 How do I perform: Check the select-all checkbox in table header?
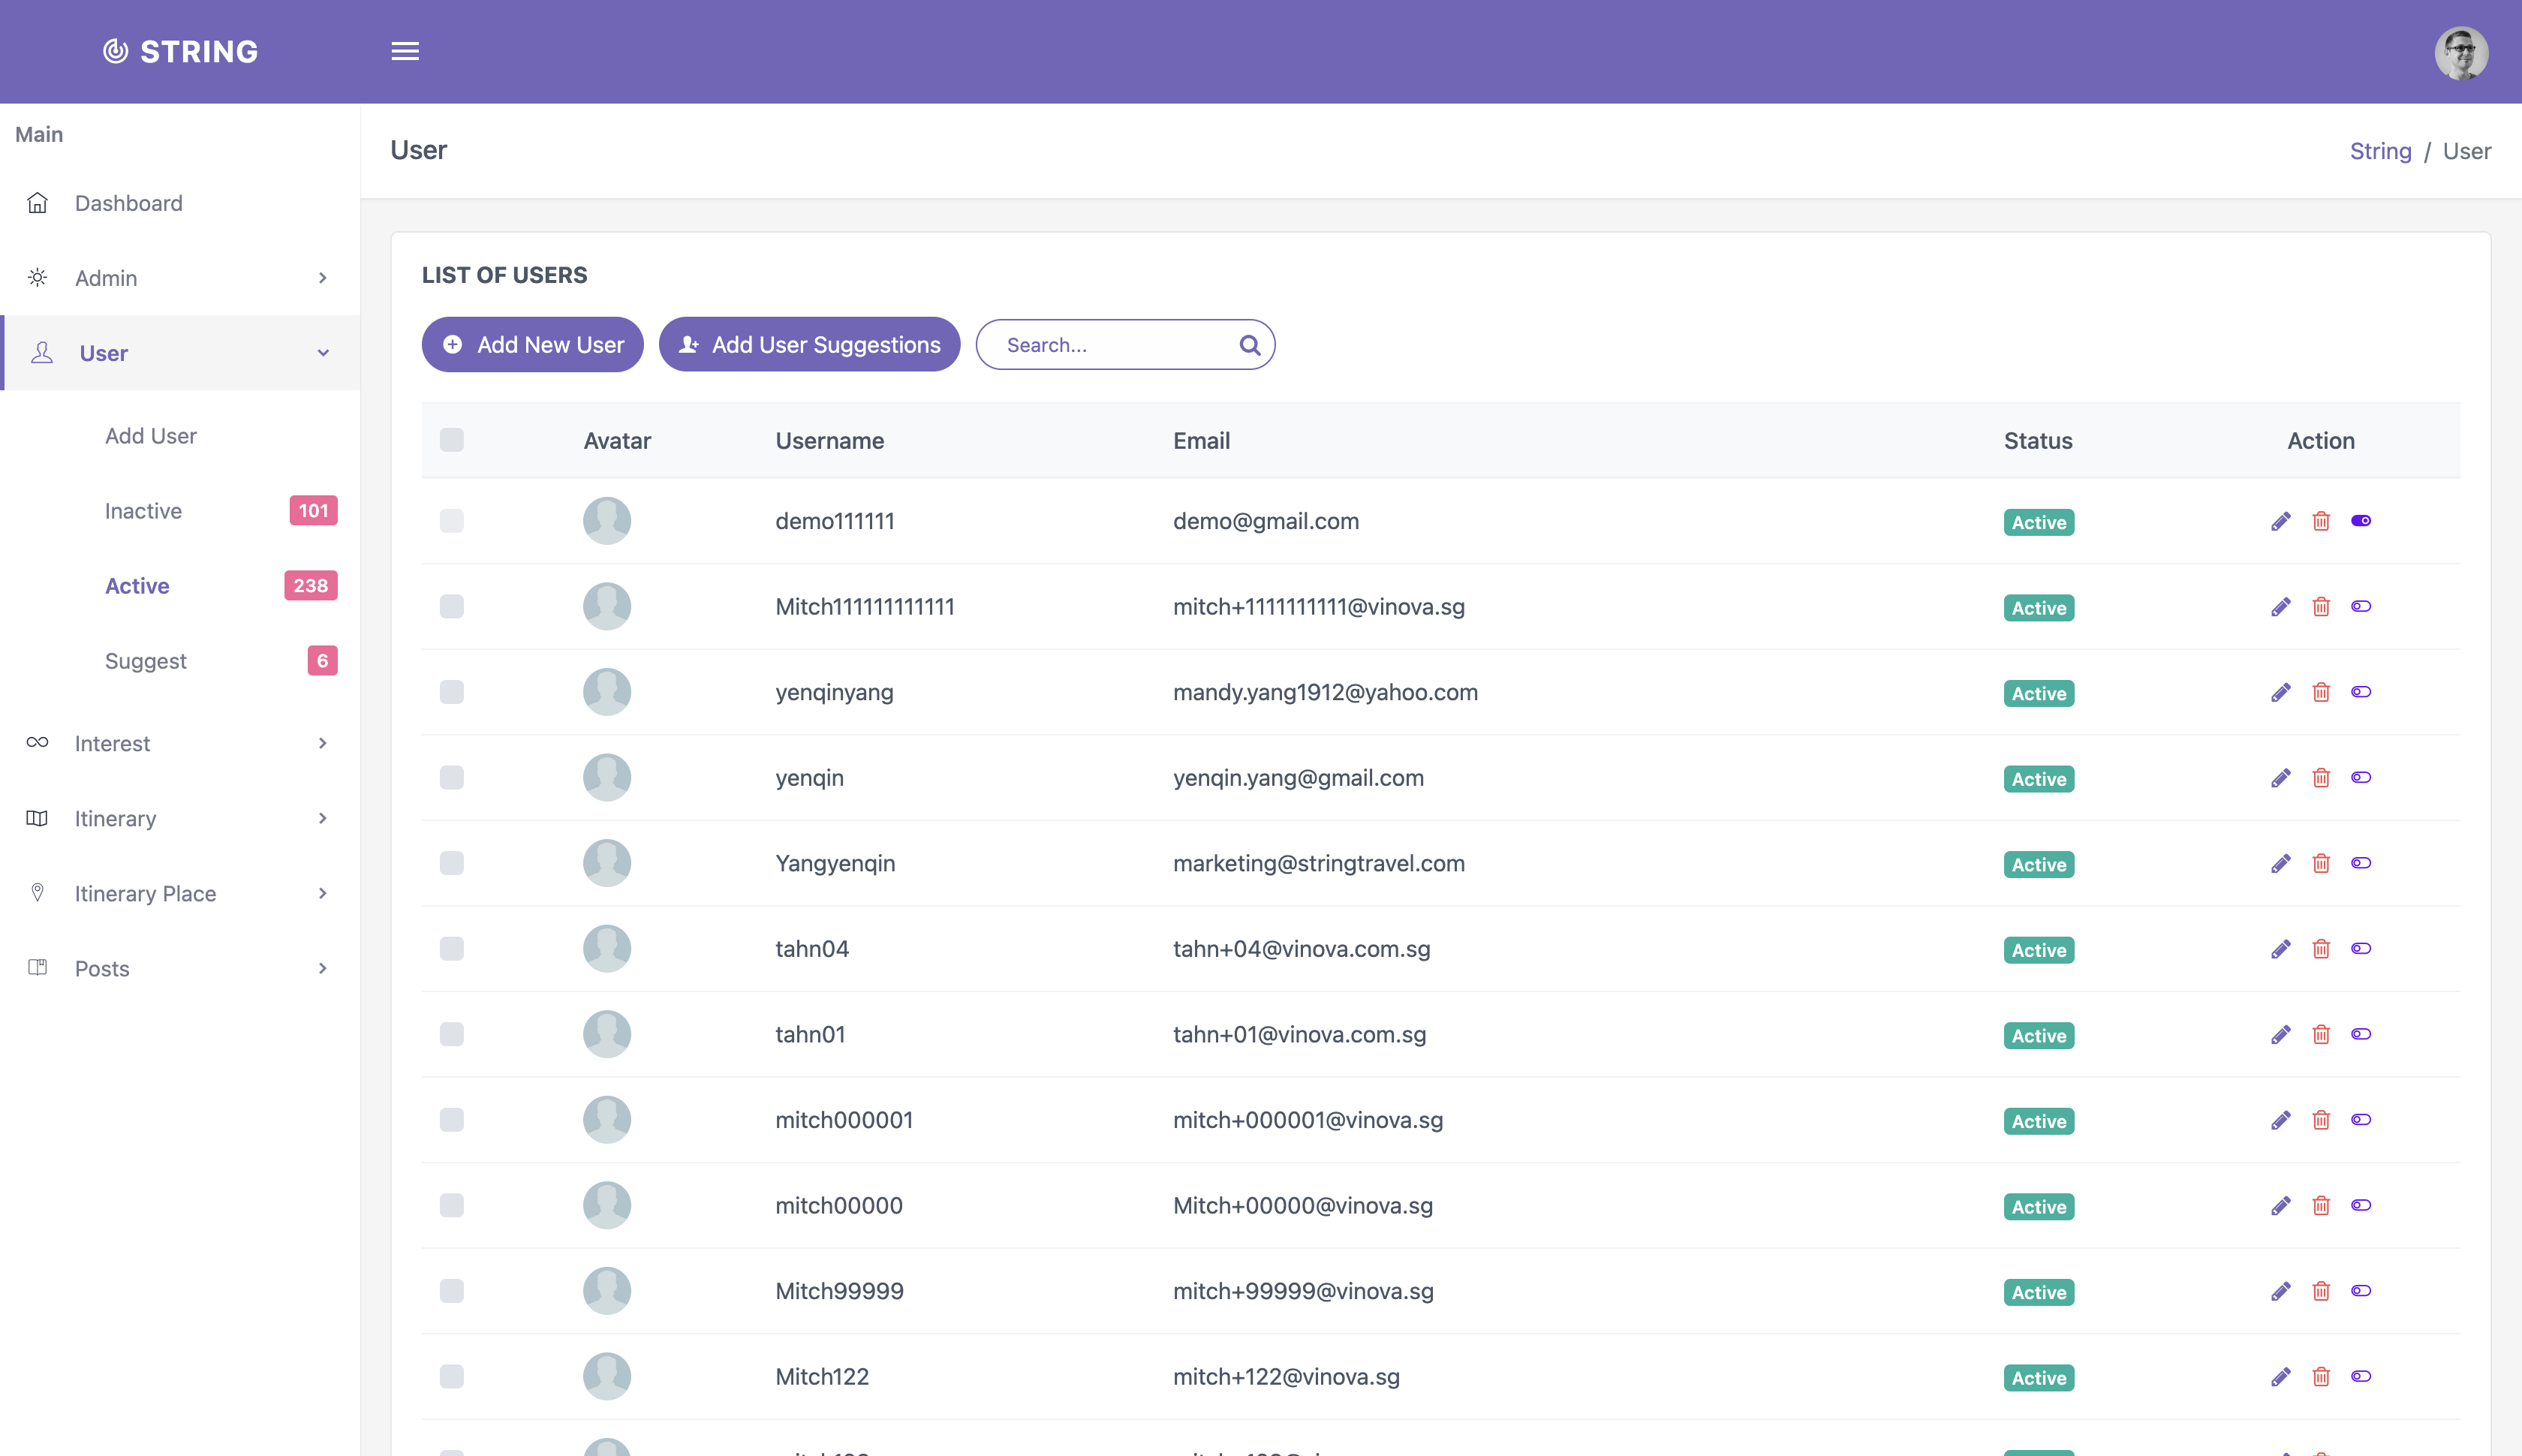click(x=452, y=440)
